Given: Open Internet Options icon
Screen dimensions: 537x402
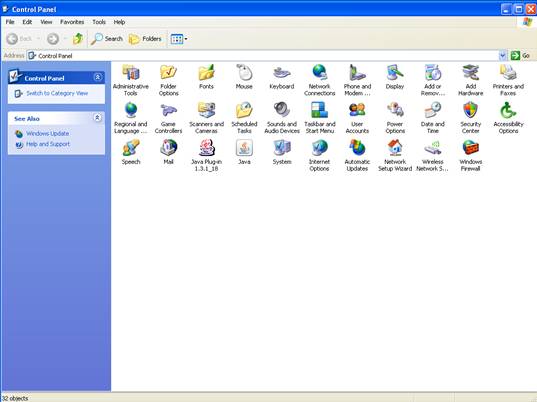Looking at the screenshot, I should tap(320, 148).
